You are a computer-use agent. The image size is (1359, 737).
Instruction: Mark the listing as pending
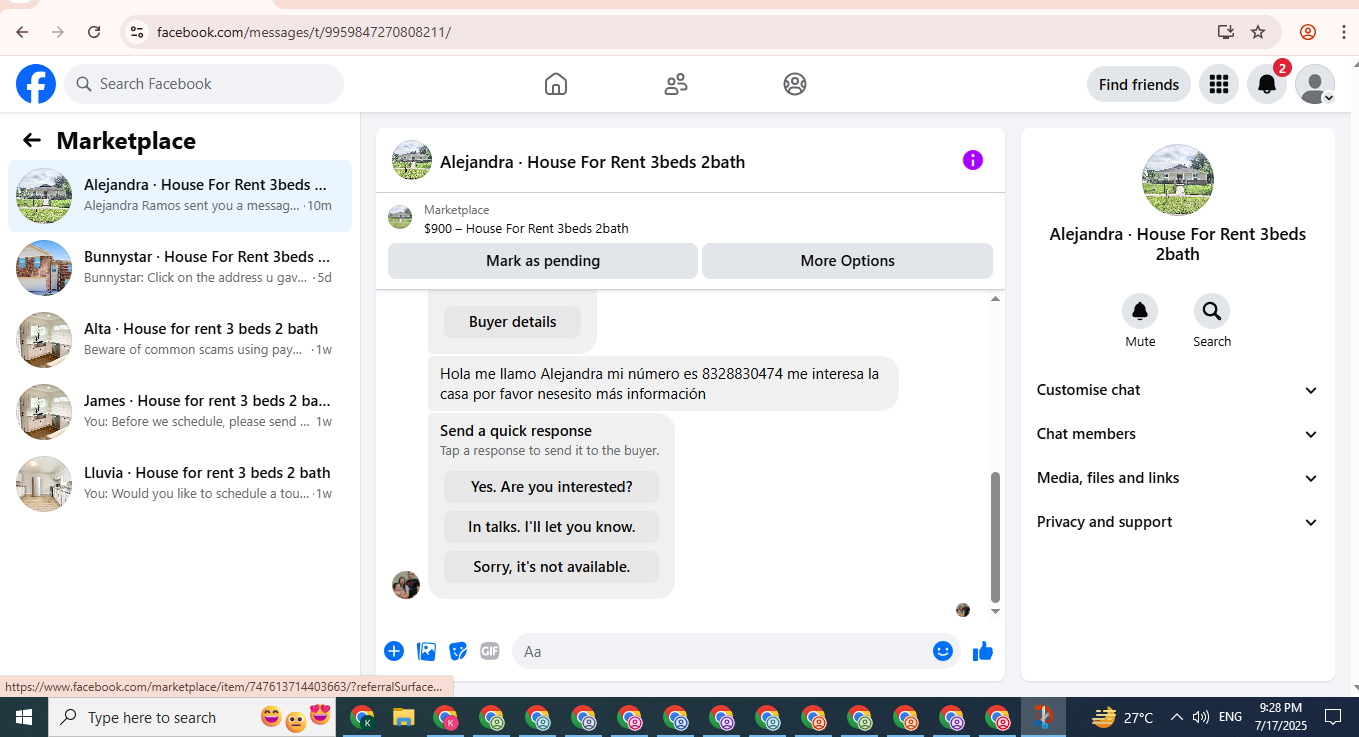(543, 261)
